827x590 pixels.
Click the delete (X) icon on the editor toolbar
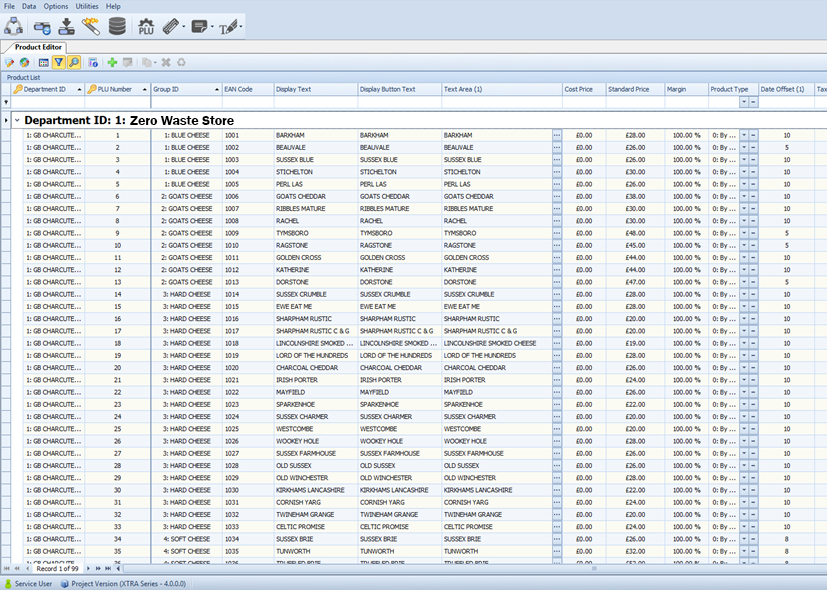tap(165, 62)
